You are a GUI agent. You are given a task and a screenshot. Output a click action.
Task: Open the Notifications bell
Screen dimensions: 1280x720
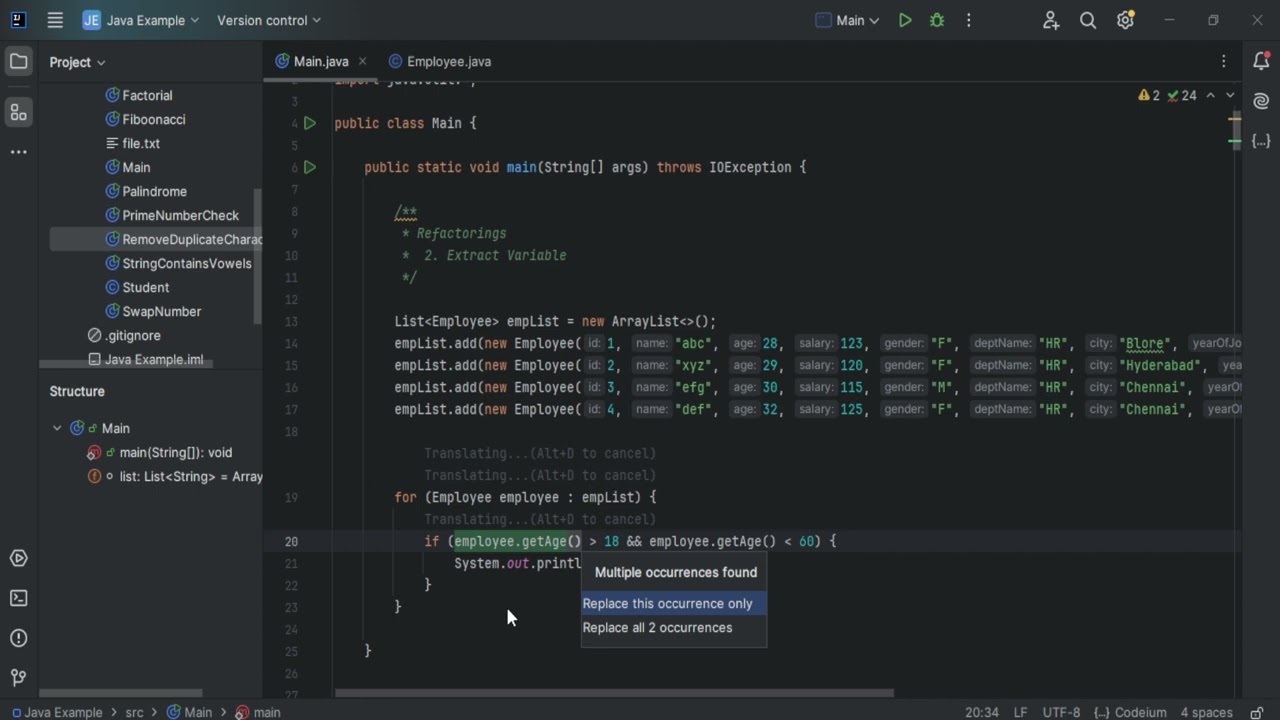tap(1261, 62)
